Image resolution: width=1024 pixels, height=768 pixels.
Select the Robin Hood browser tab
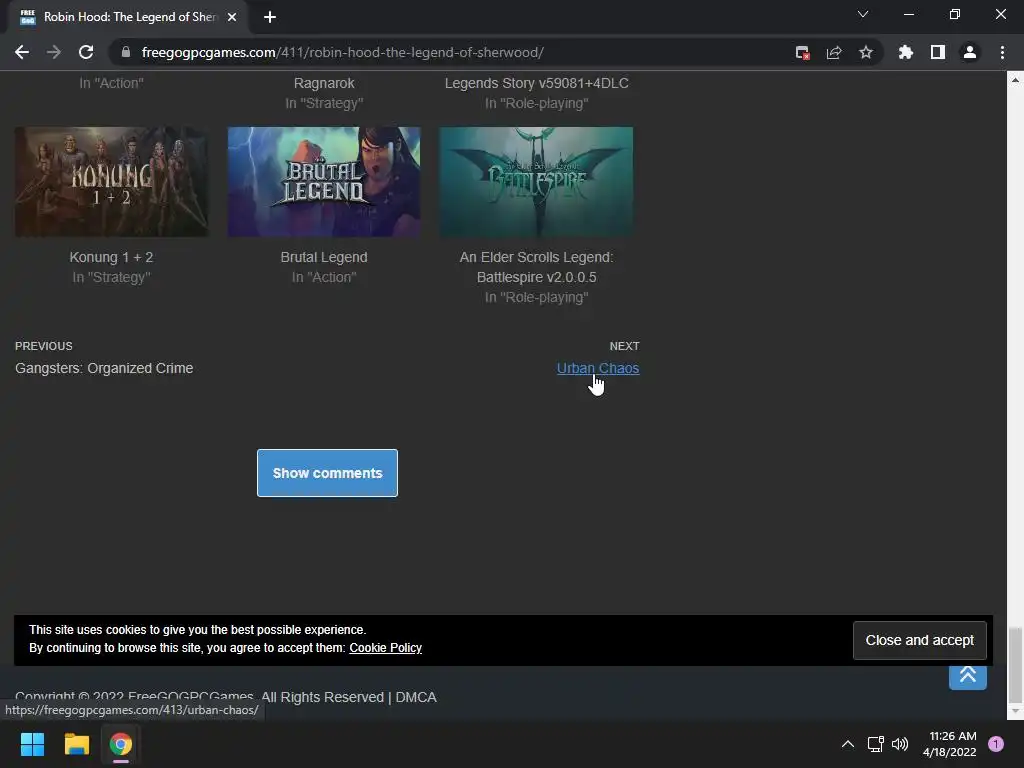(x=128, y=17)
